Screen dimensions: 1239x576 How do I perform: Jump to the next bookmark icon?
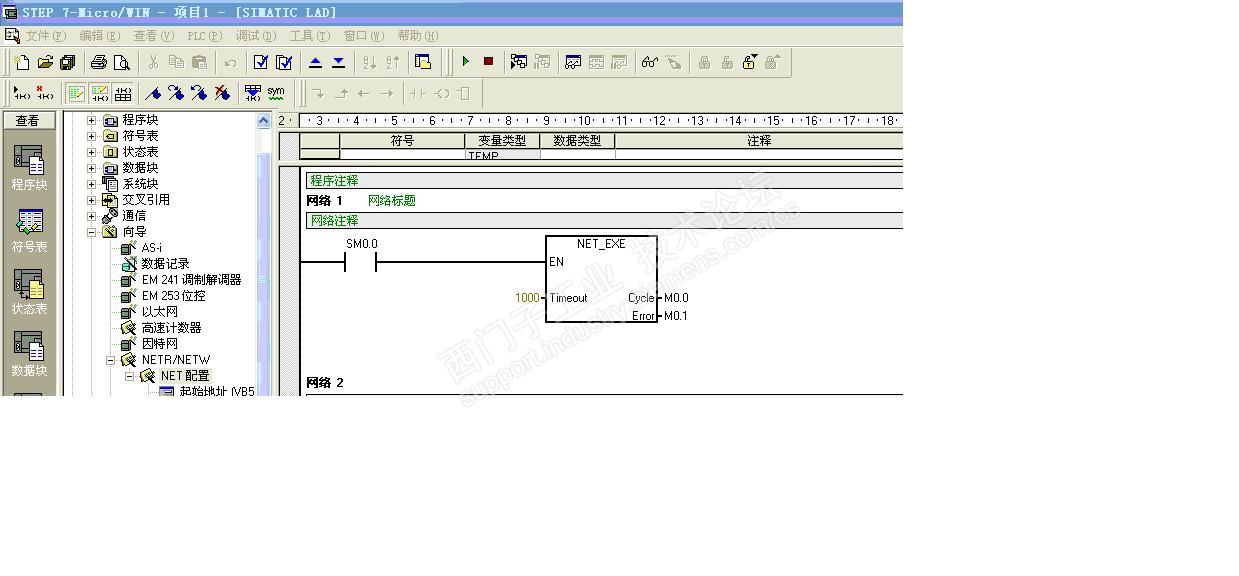coord(176,93)
